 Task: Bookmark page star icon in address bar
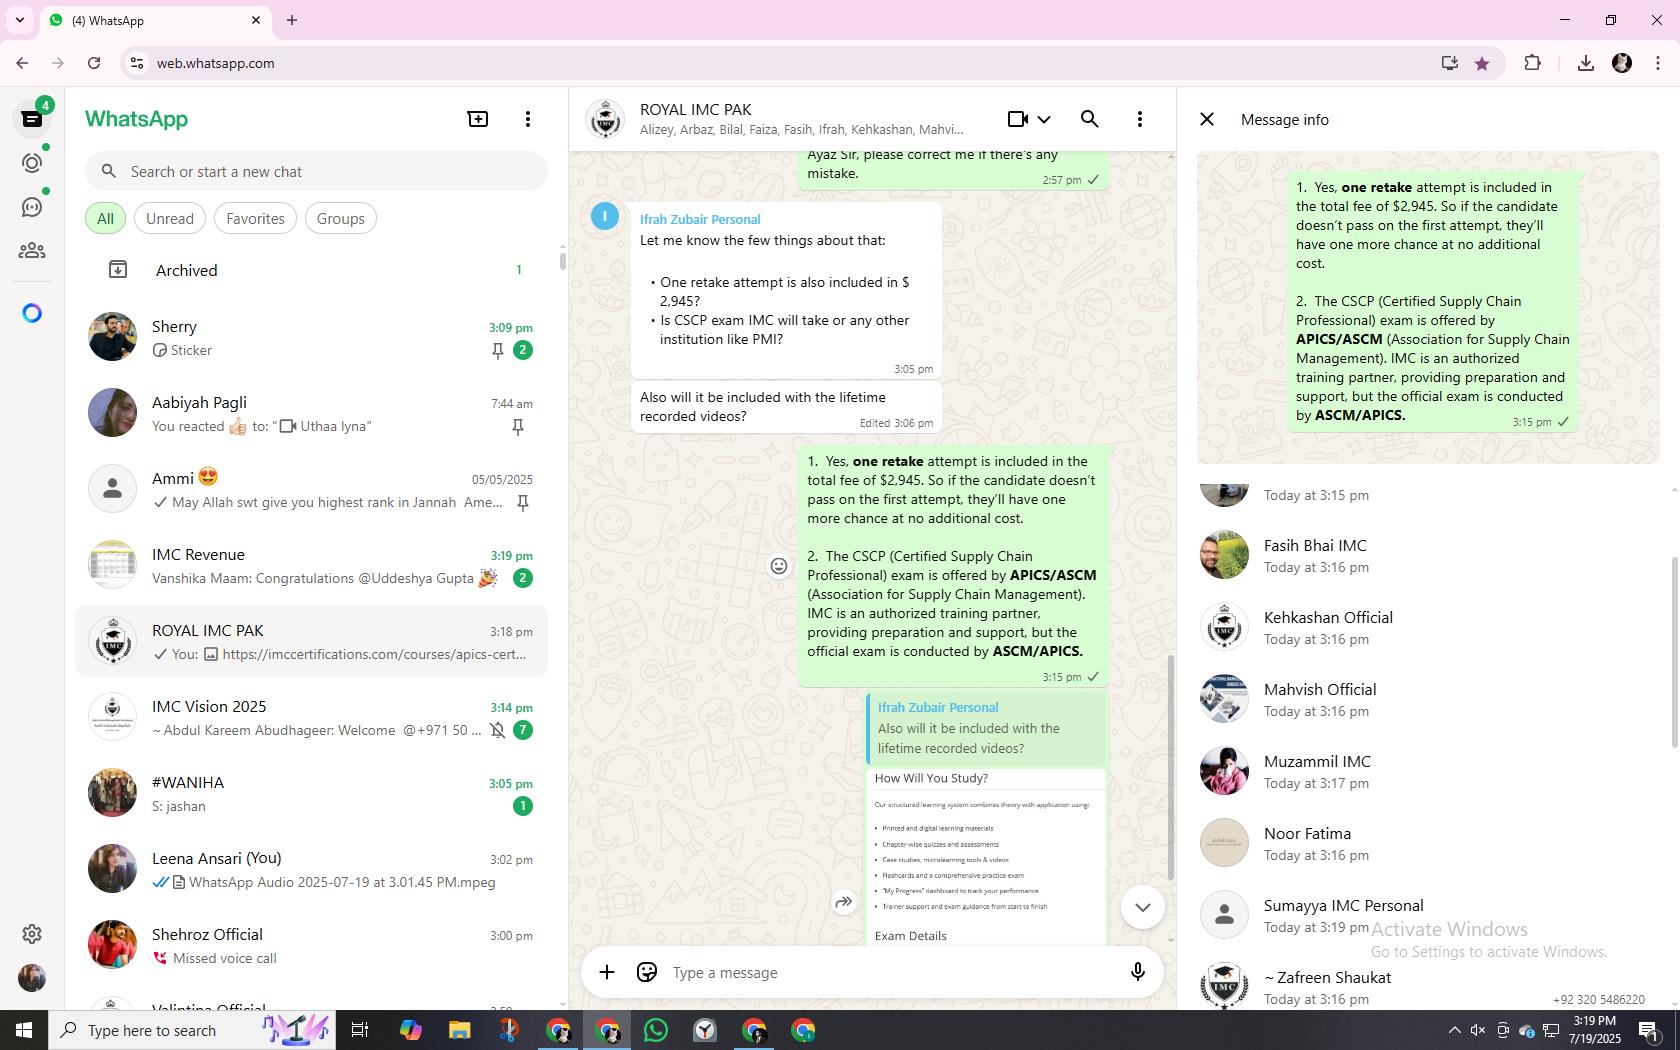coord(1482,63)
